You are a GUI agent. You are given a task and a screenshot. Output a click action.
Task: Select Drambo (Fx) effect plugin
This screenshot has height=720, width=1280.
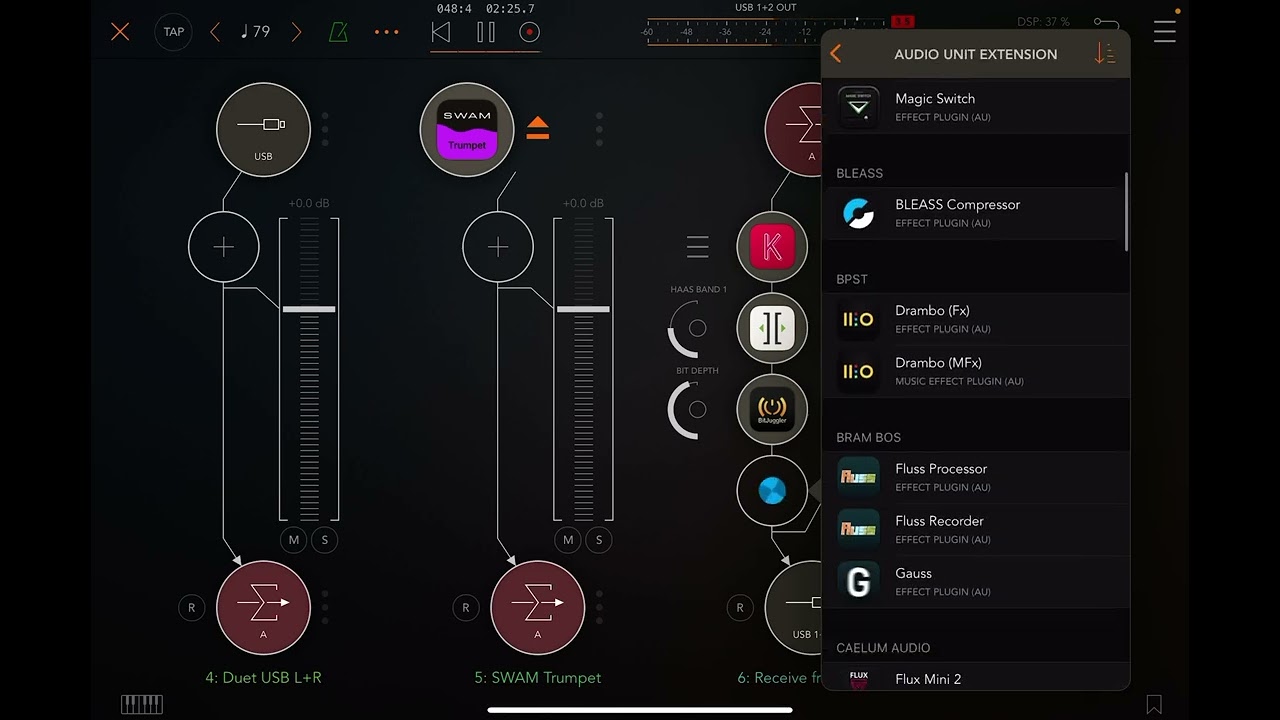(x=976, y=319)
